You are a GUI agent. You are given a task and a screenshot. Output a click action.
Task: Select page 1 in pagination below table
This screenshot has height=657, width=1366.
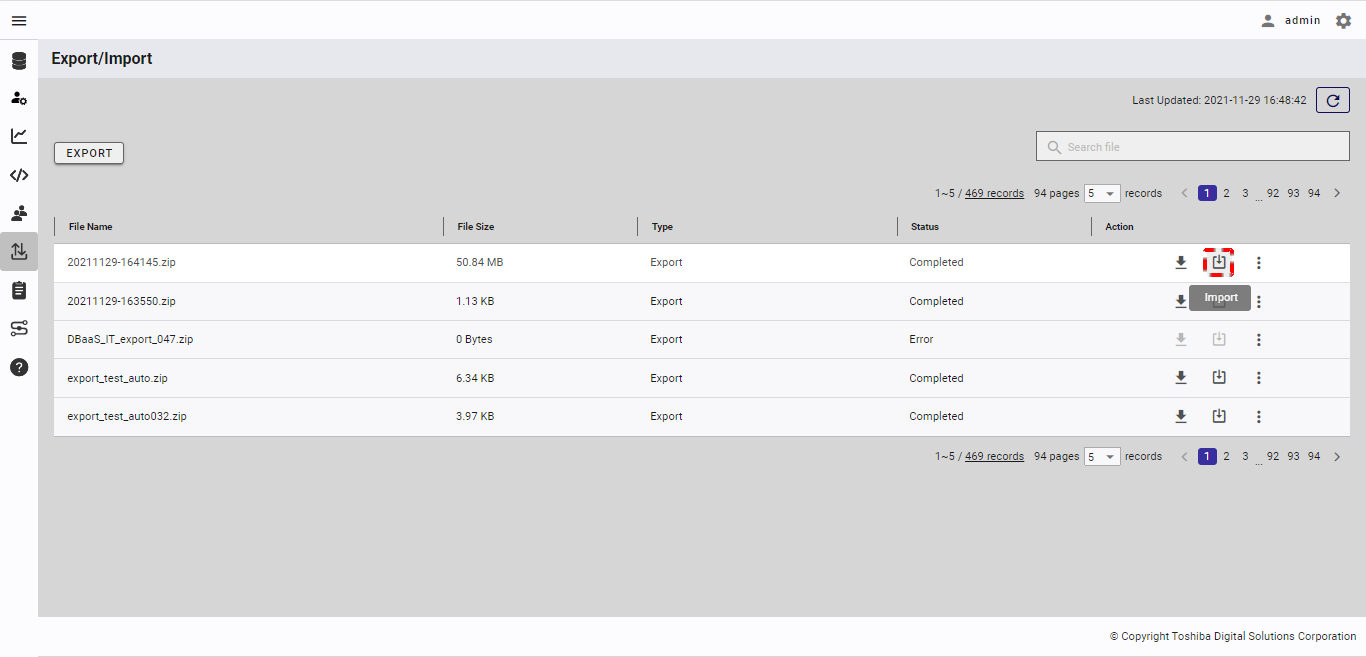1207,456
